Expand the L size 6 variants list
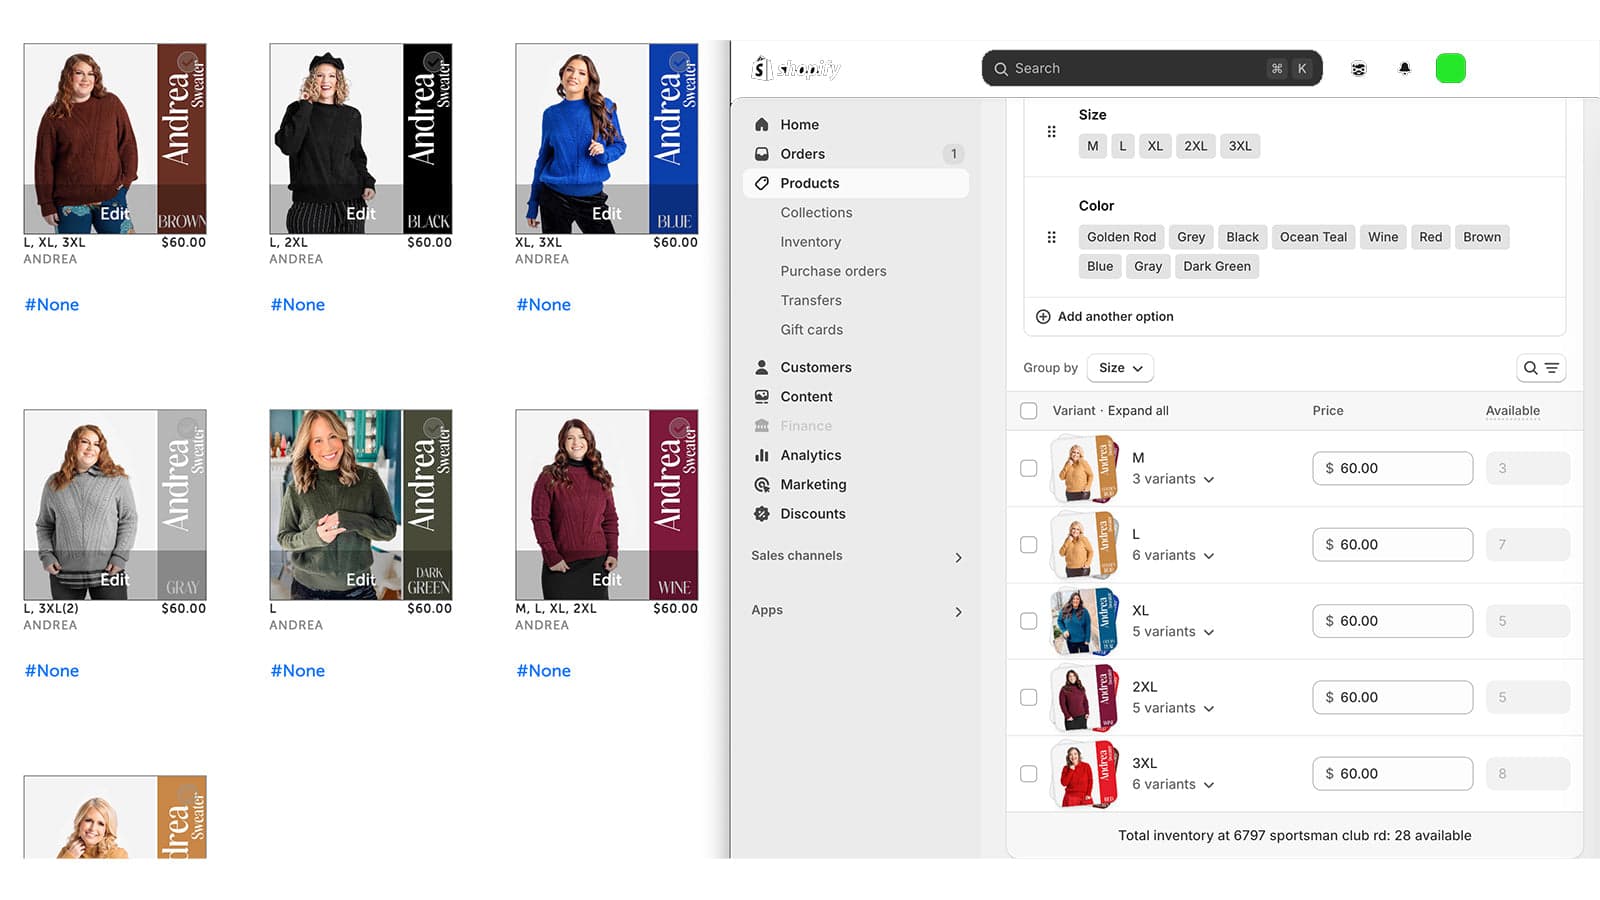Viewport: 1600px width, 900px height. click(x=1173, y=555)
